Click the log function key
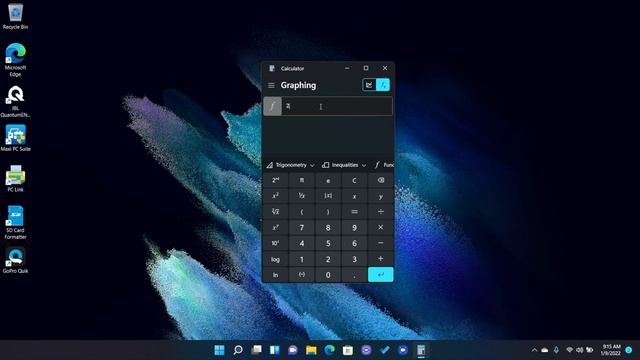The width and height of the screenshot is (640, 360). (x=276, y=259)
